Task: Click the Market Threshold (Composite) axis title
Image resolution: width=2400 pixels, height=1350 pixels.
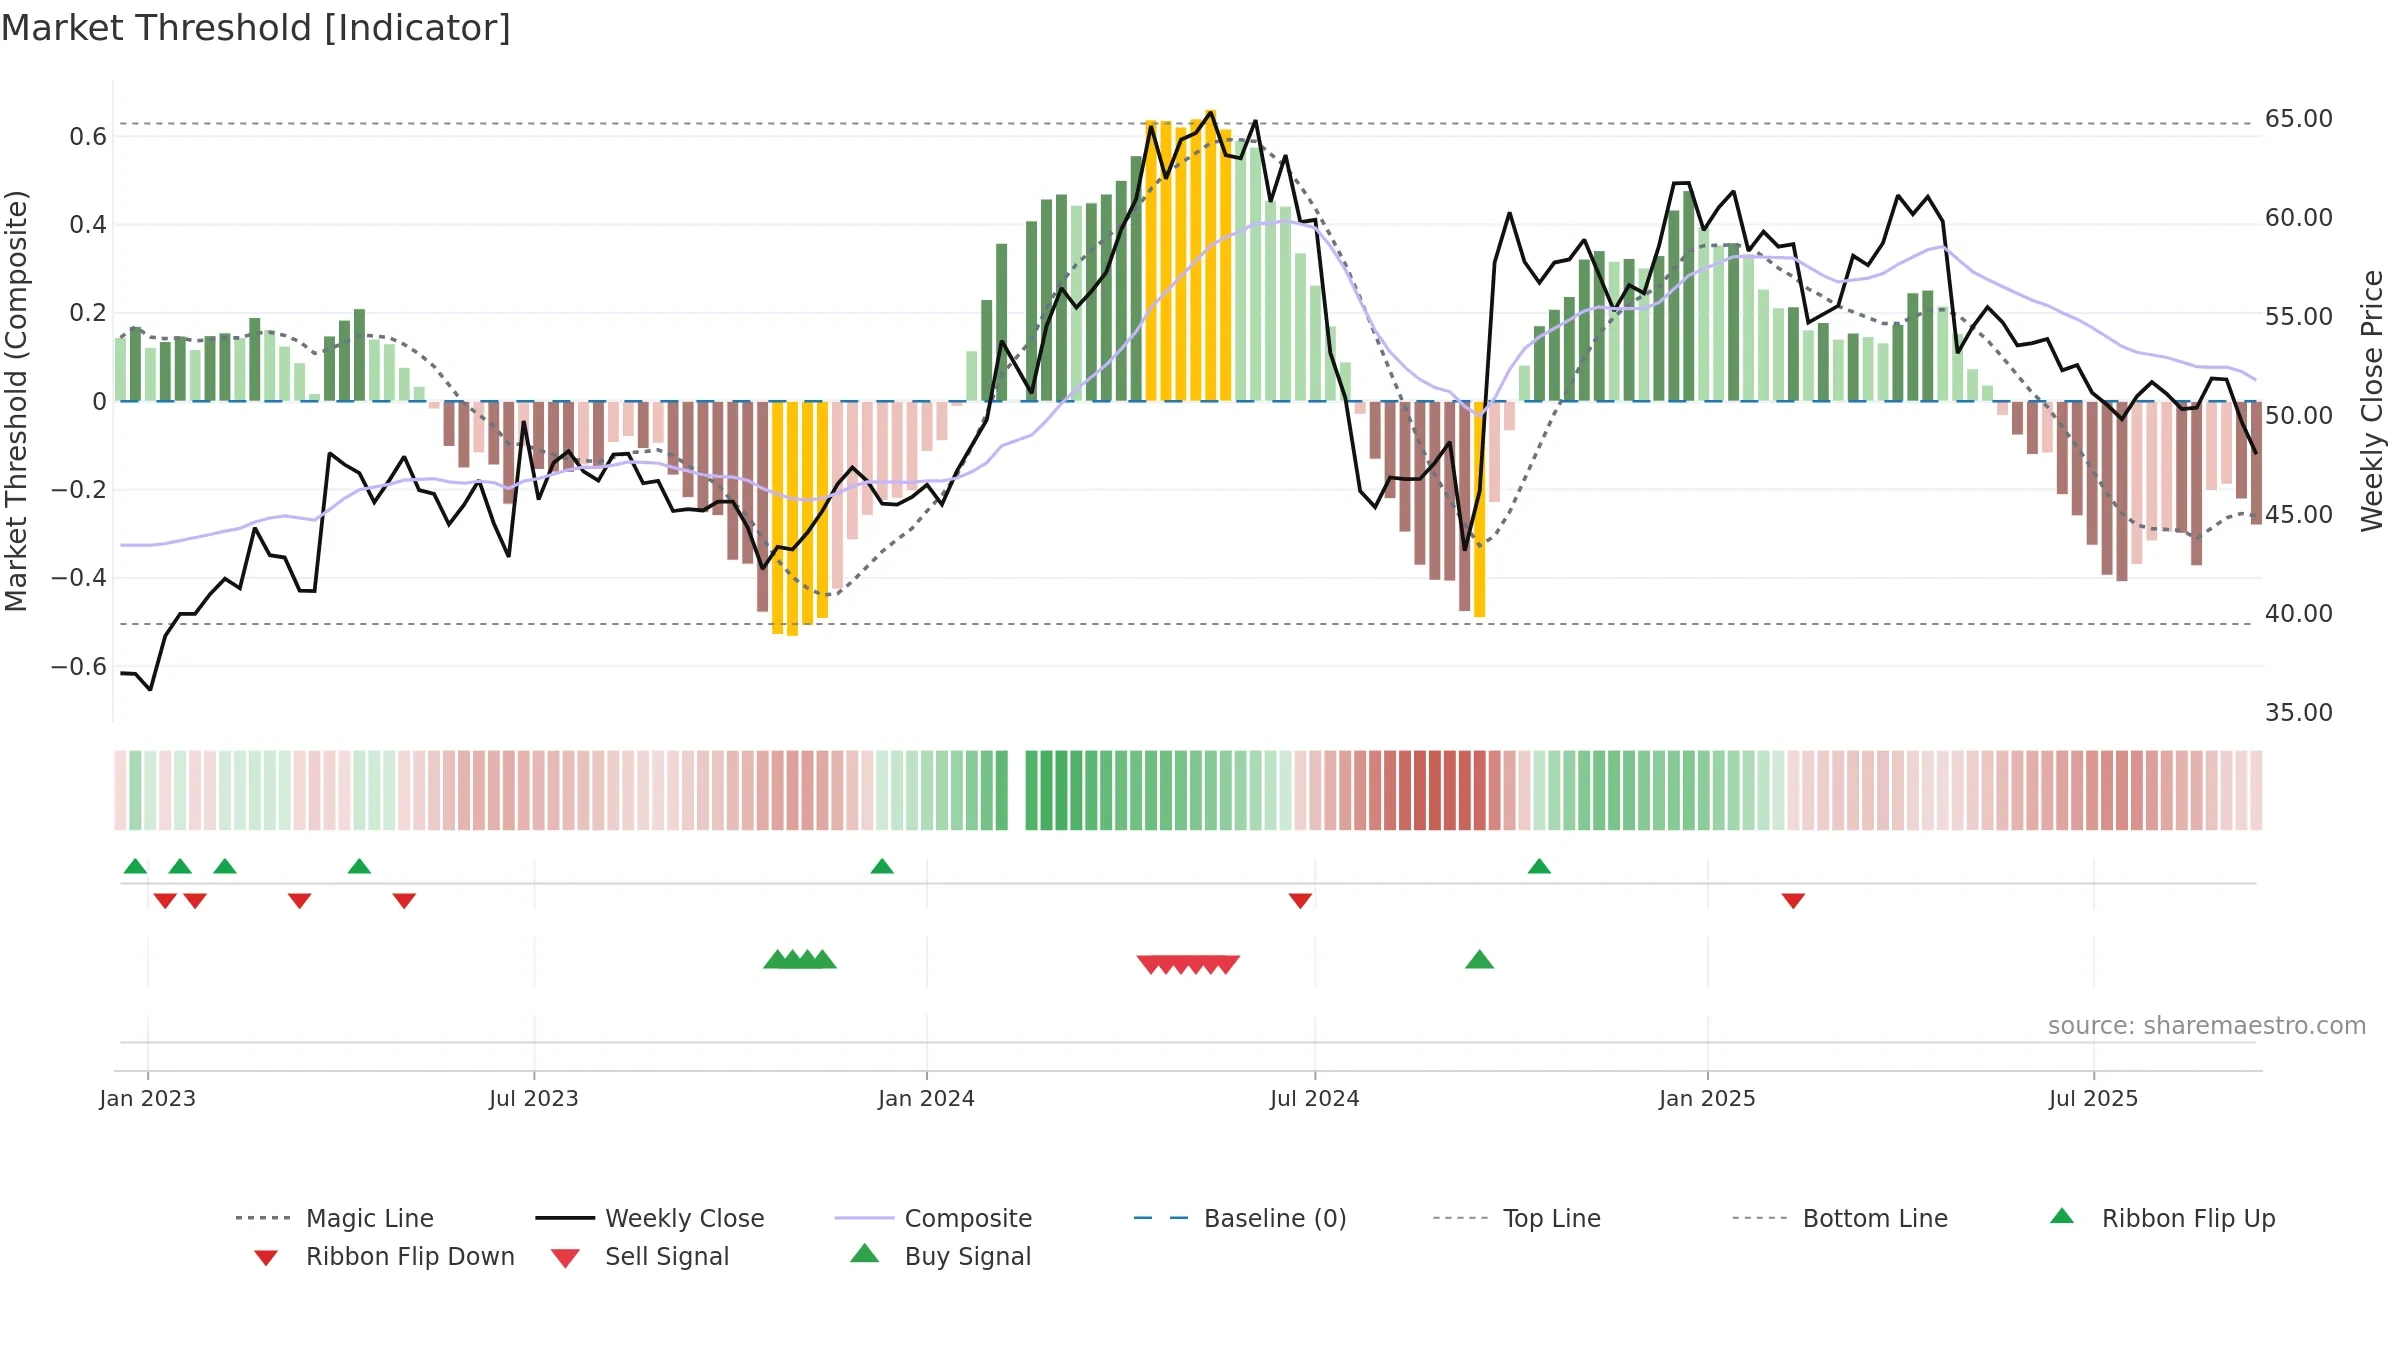Action: coord(16,401)
